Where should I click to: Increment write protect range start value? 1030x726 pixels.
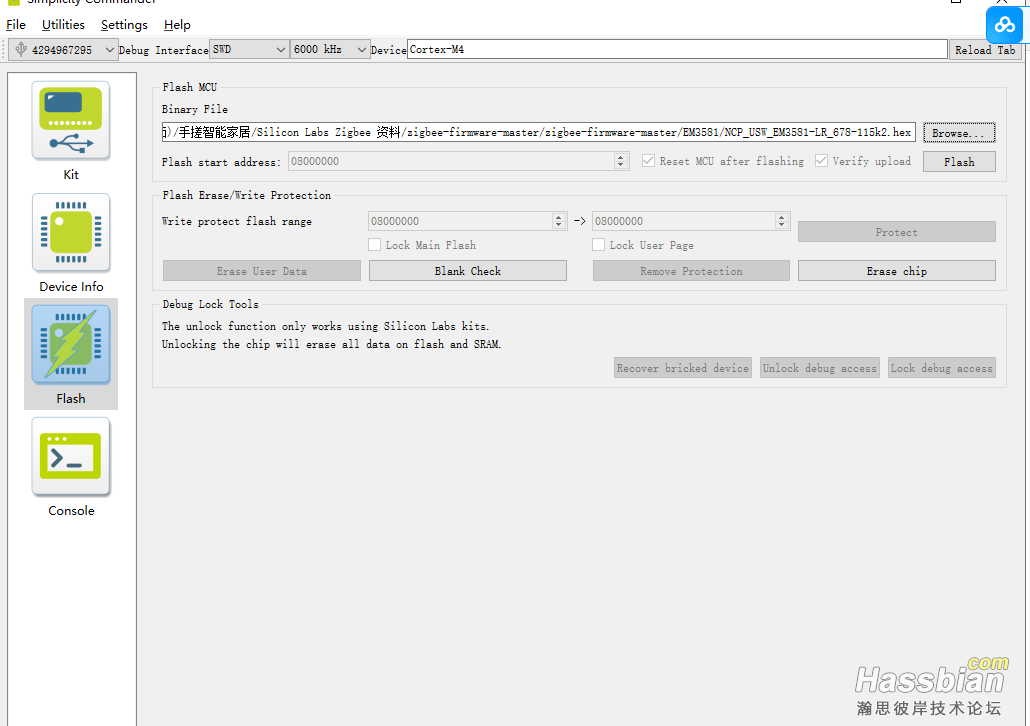click(x=559, y=217)
